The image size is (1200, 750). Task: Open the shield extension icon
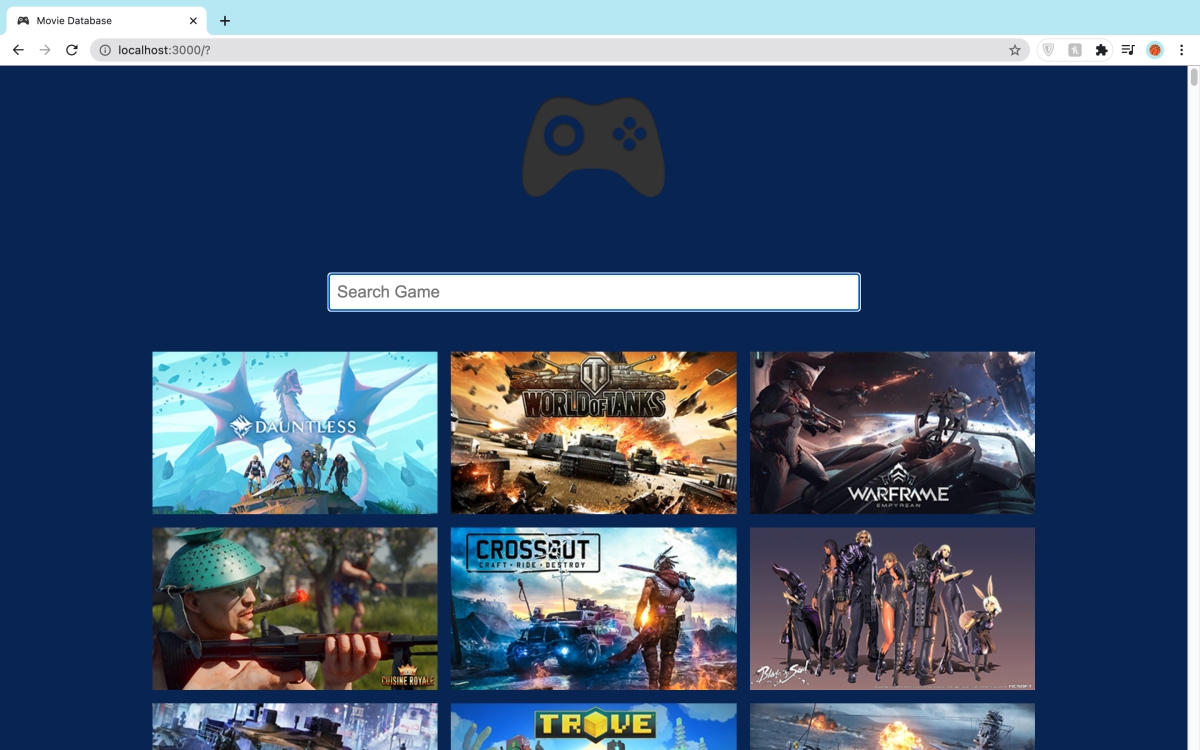1048,50
